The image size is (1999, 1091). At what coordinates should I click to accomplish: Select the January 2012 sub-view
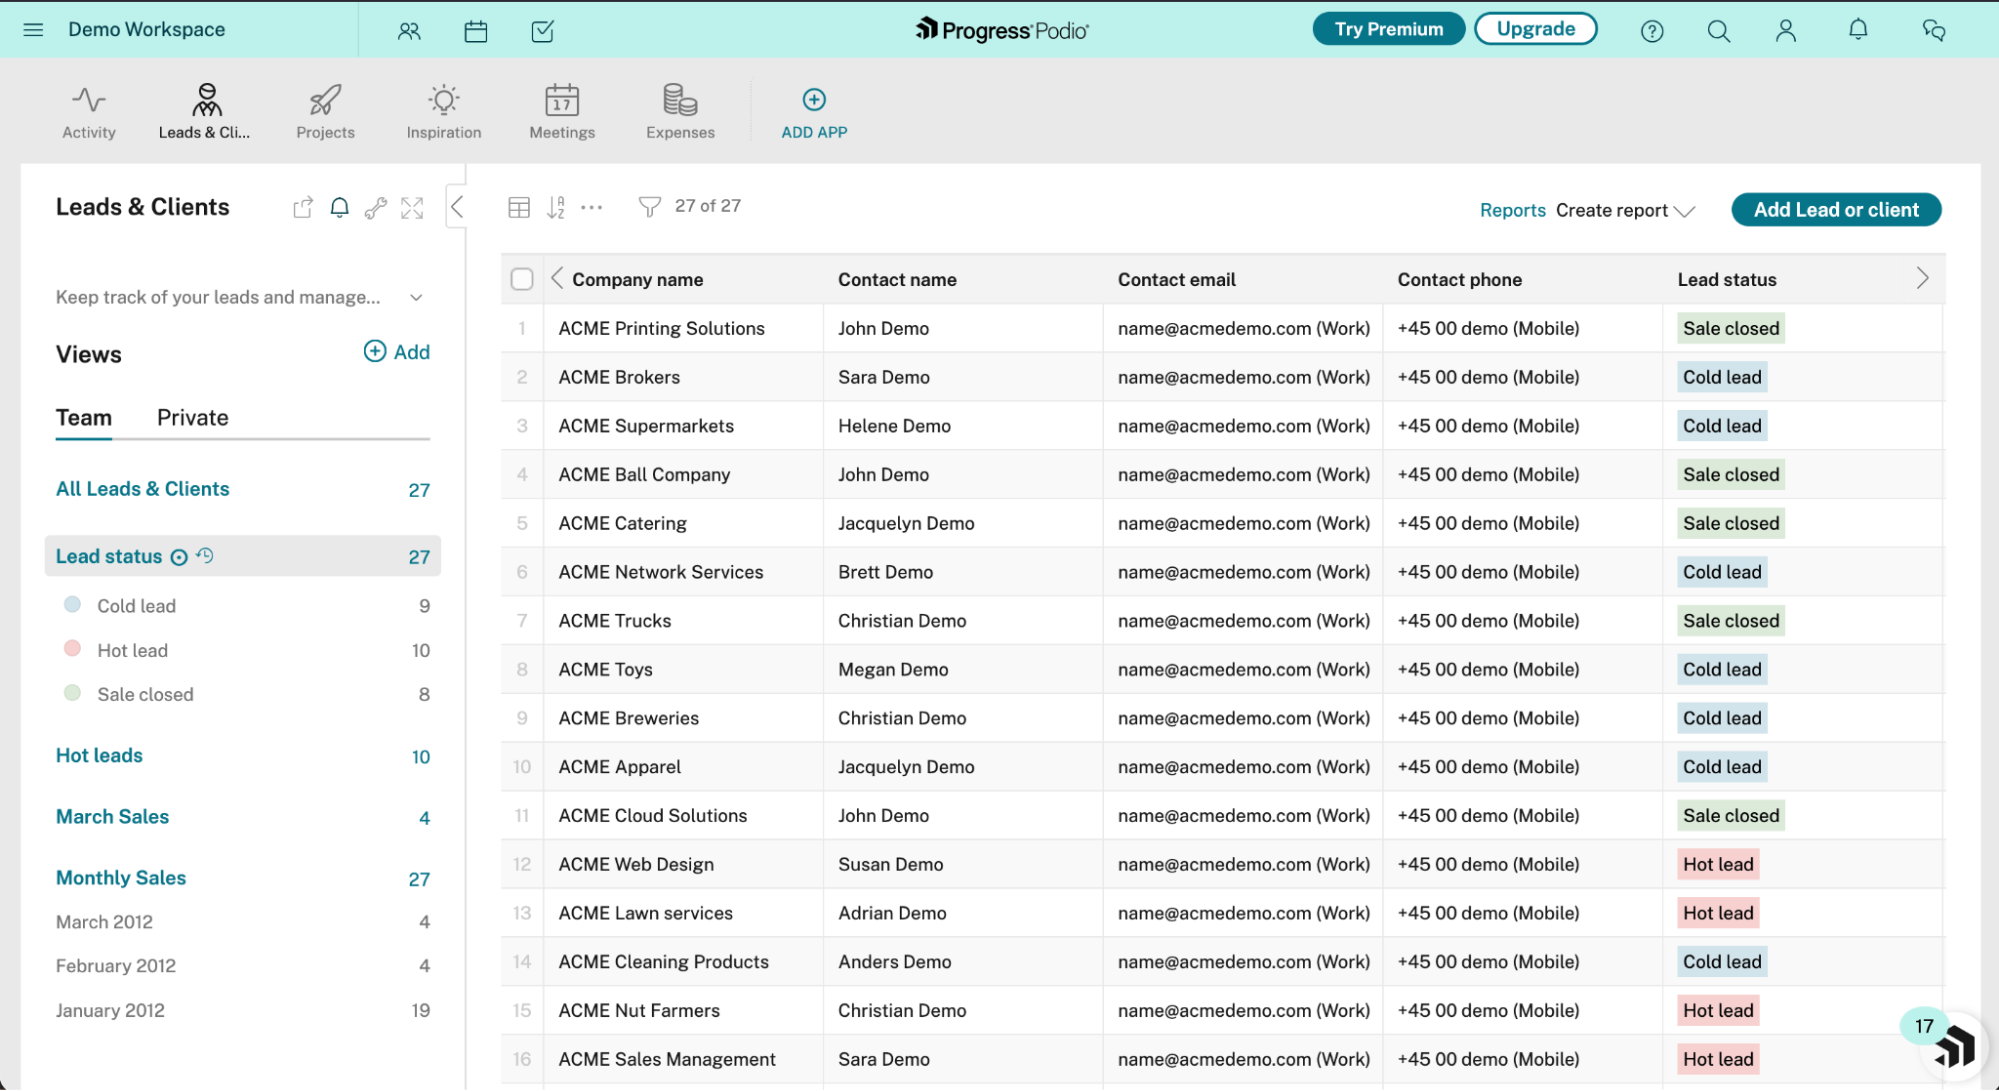click(110, 1010)
